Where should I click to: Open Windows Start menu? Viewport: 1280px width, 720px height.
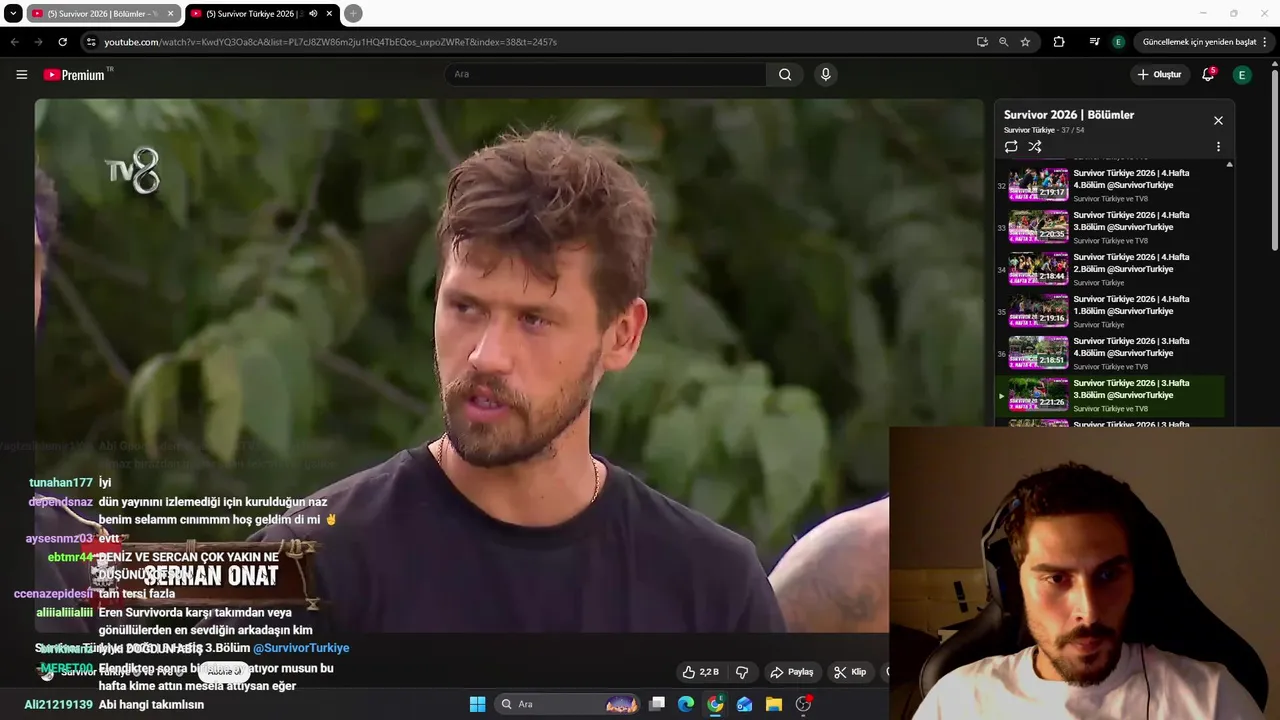pos(477,704)
